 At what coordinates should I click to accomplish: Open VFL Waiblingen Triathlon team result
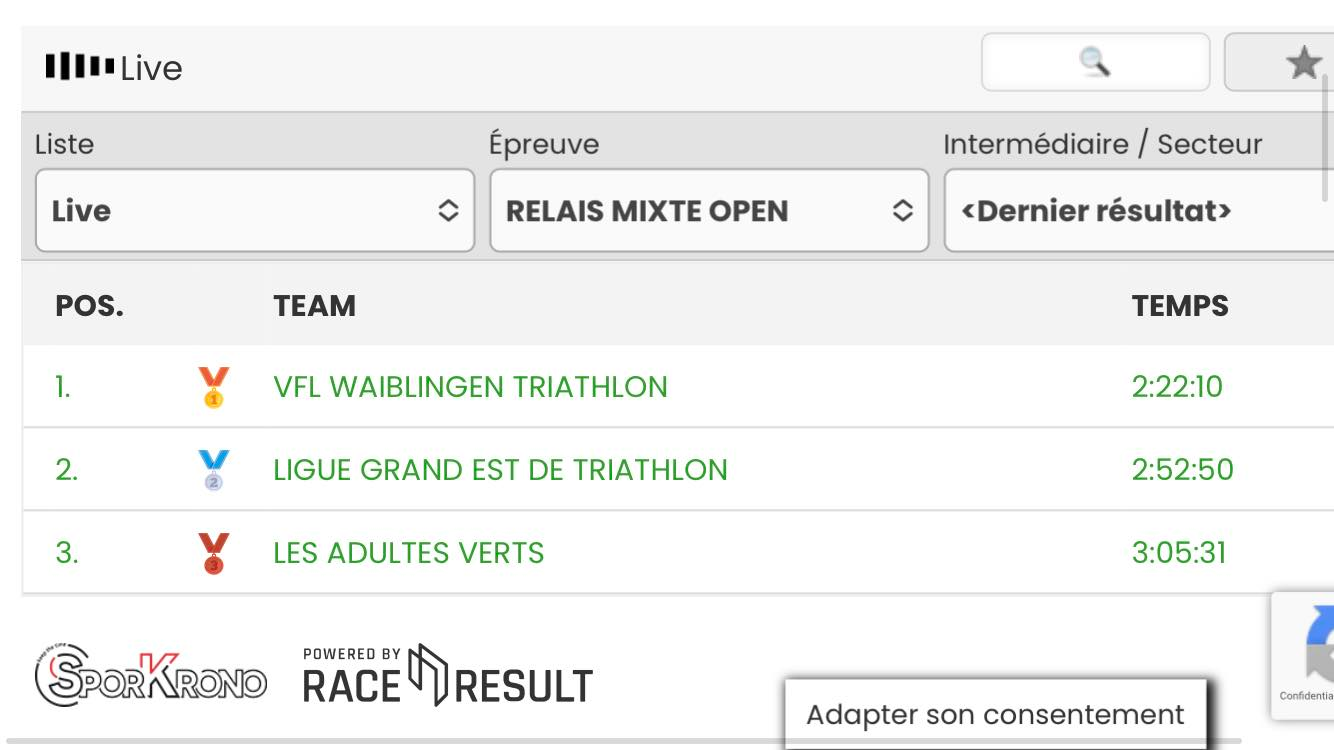[x=470, y=387]
